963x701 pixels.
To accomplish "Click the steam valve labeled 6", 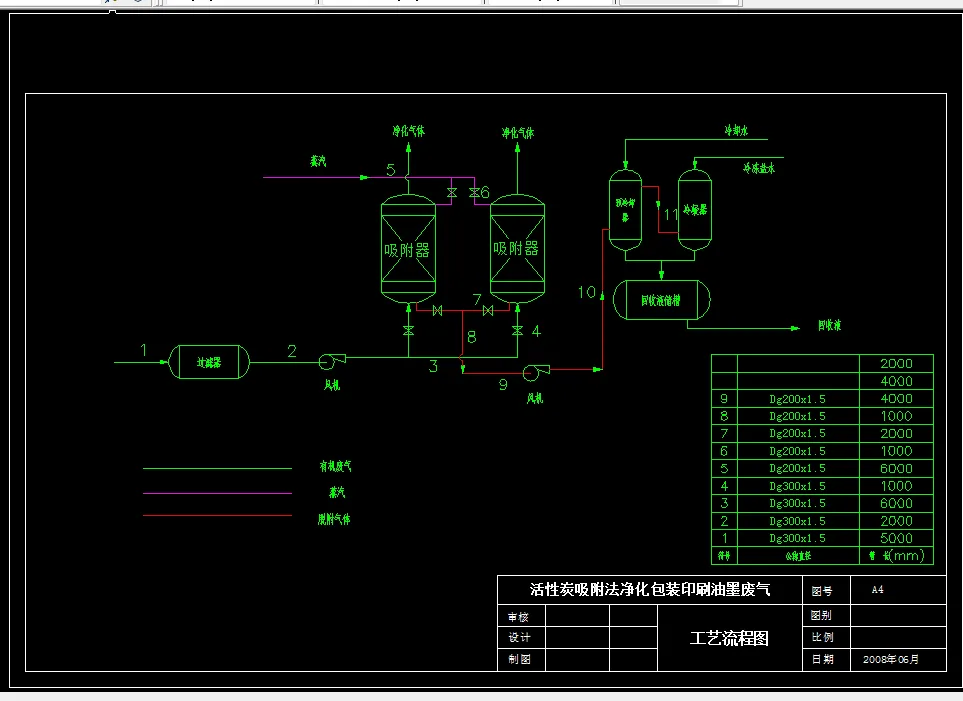I will (x=474, y=193).
